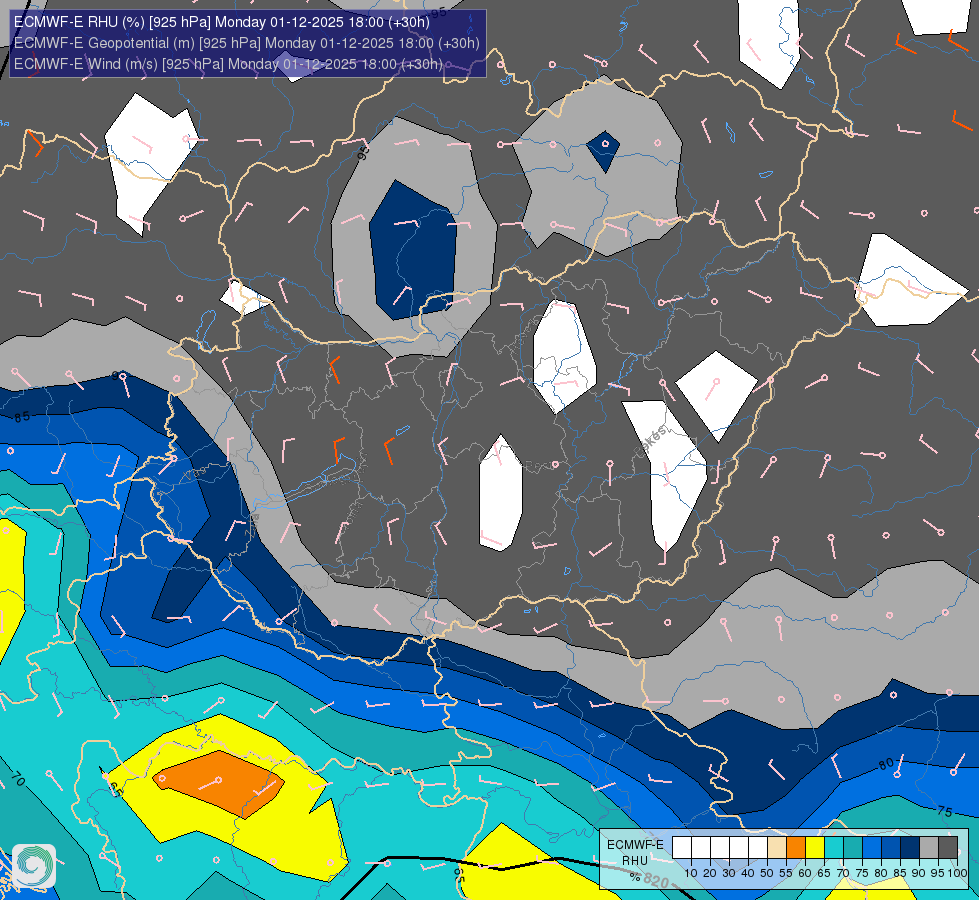Pick the medium blue 80-85 legend swatch
The image size is (979, 900).
891,847
